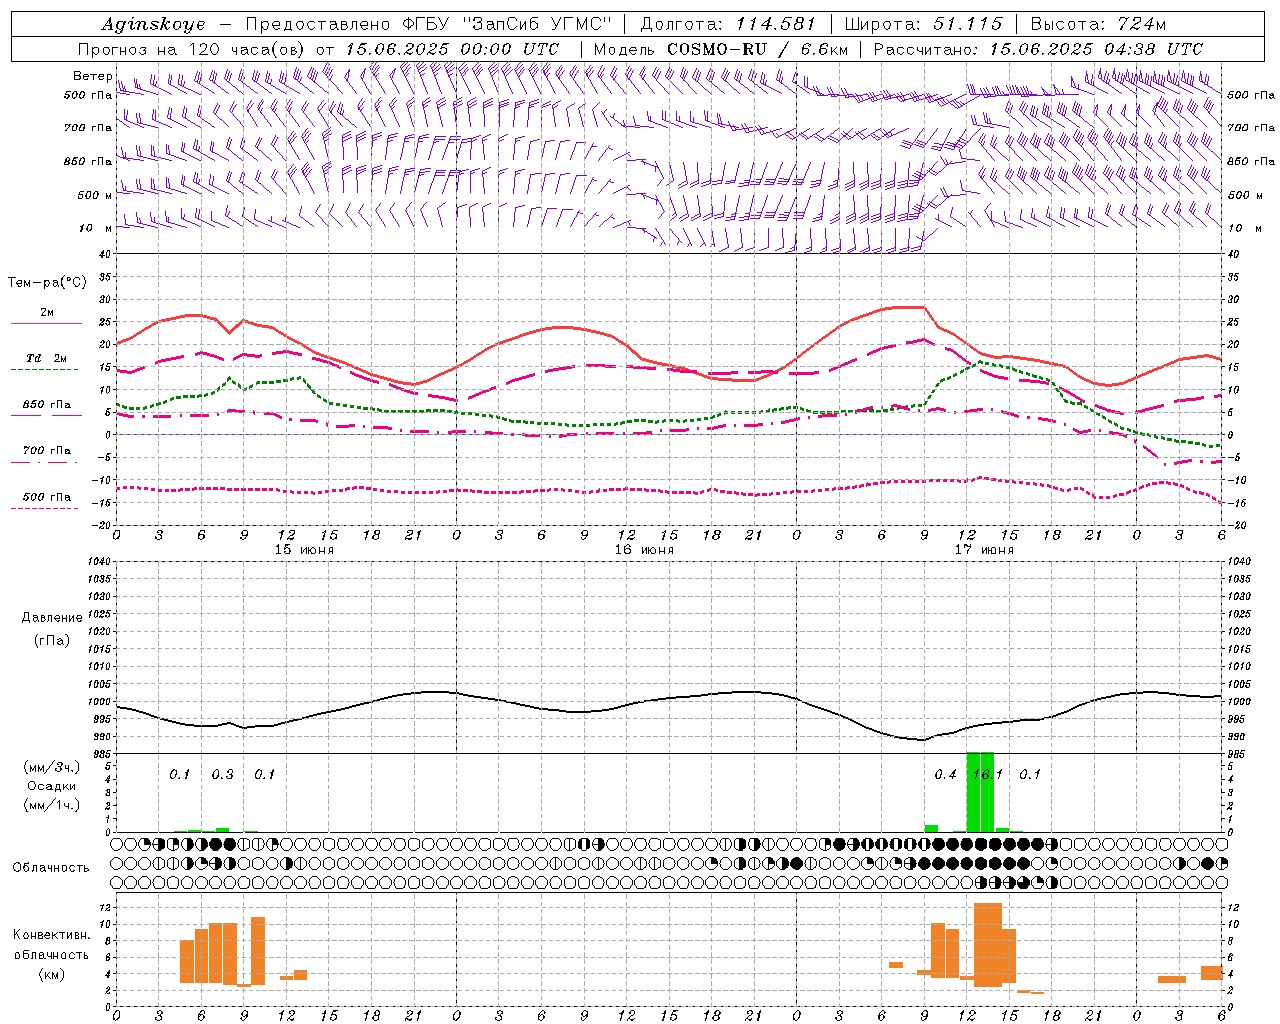Screen dimensions: 1280x1024
Task: Click the station name Aginskoye in header
Action: pos(153,24)
